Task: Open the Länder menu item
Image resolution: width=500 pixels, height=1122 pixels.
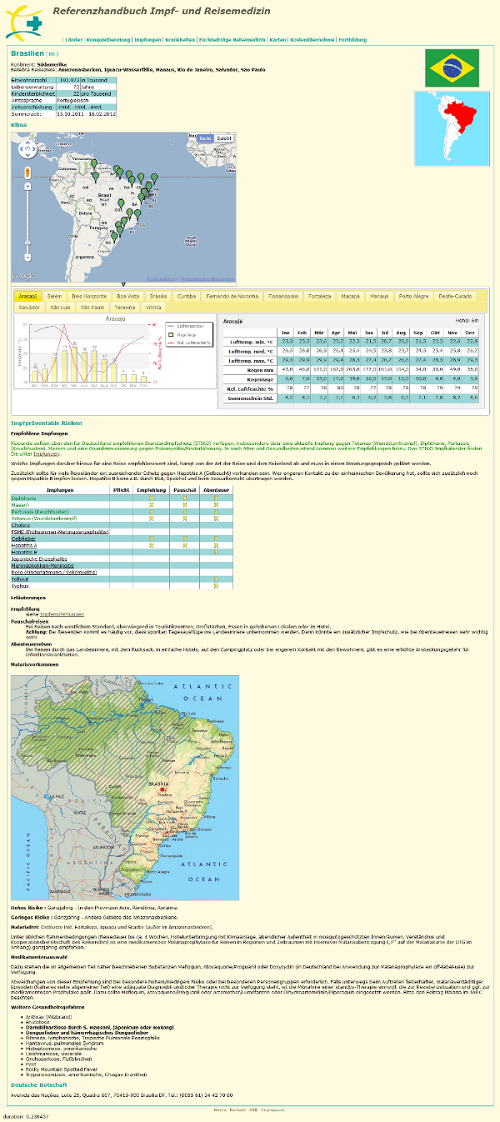Action: [74, 39]
